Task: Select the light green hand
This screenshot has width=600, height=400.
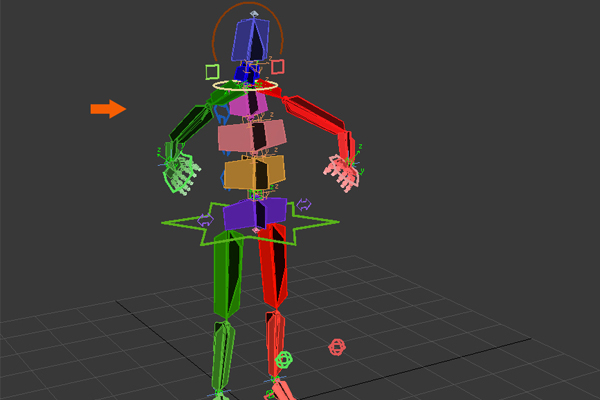Action: click(182, 173)
